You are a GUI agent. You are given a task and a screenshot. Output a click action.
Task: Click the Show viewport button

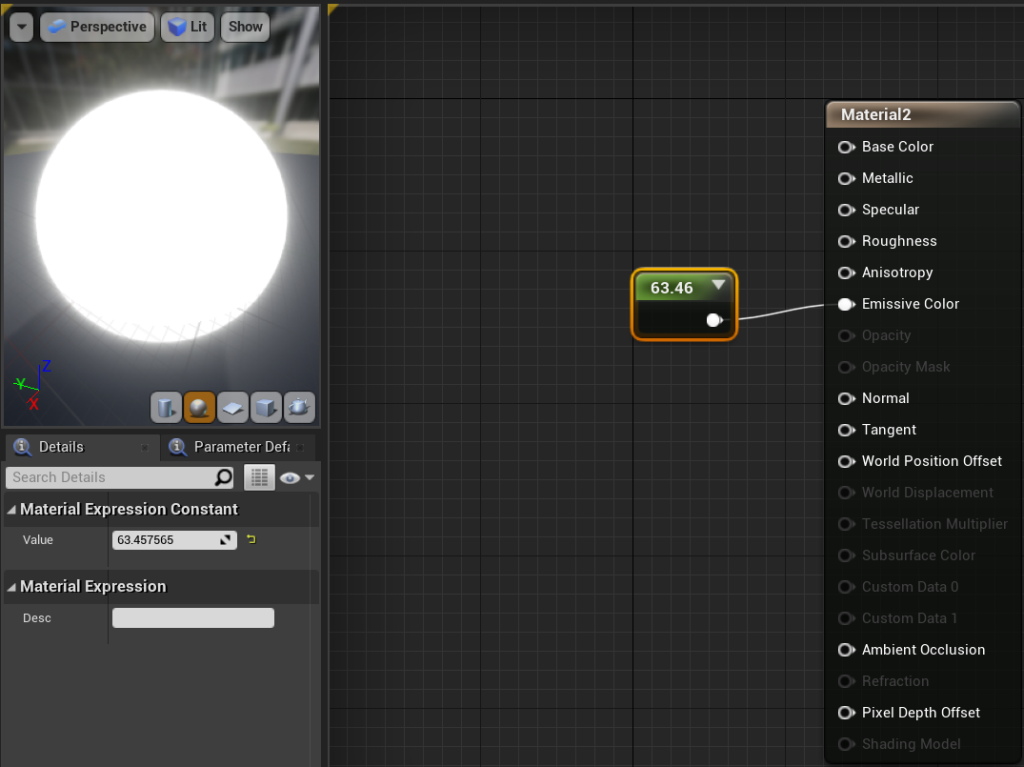click(x=245, y=27)
